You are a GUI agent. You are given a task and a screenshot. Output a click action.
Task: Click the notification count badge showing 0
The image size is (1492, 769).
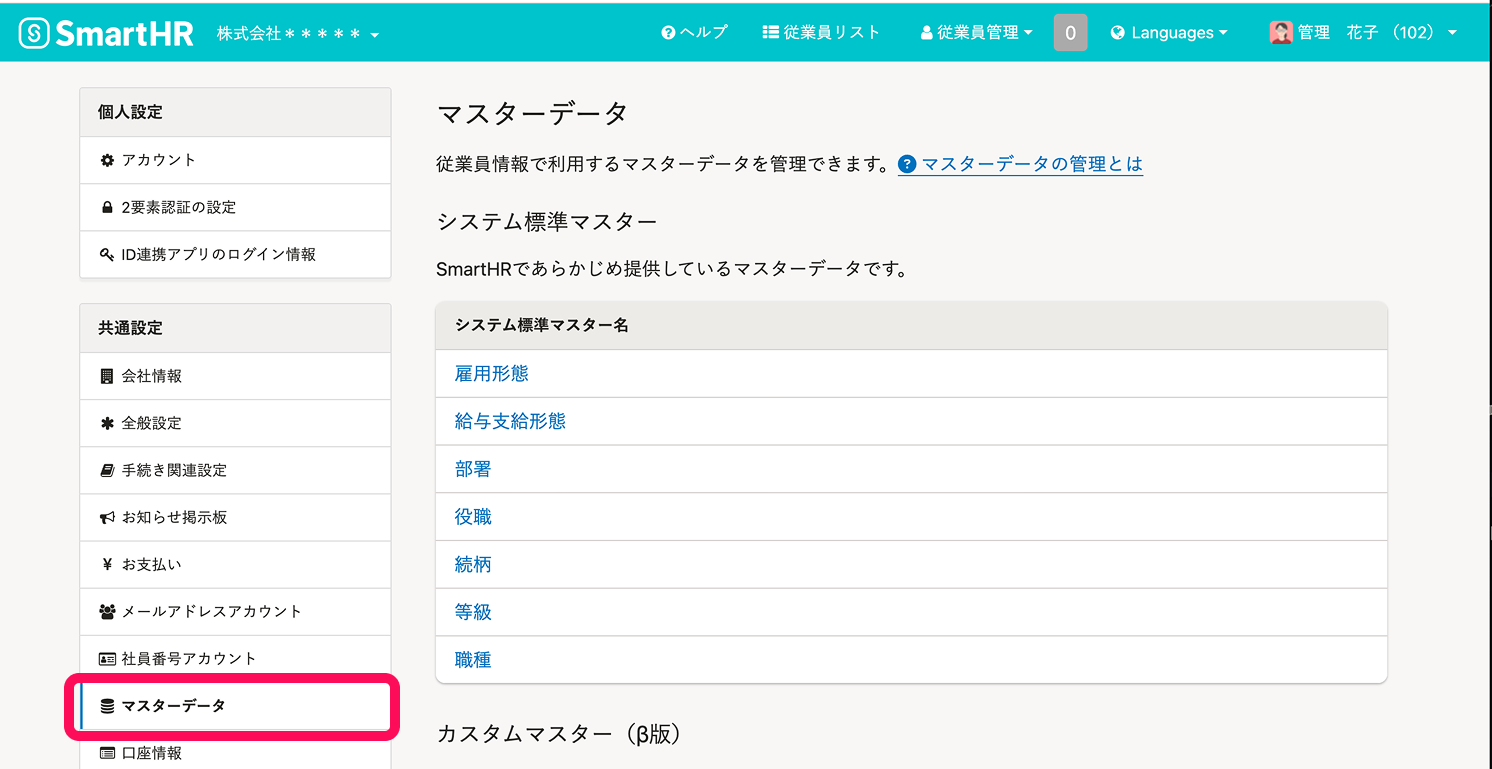point(1070,33)
